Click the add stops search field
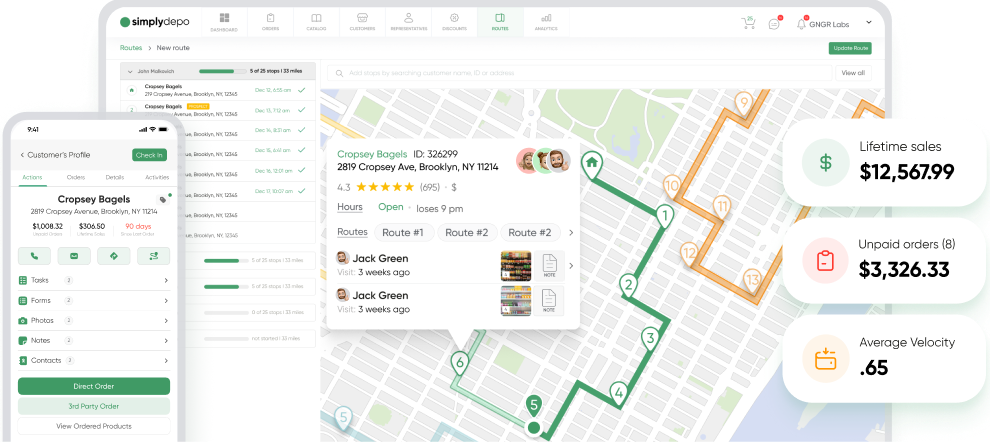The image size is (990, 442). [x=580, y=73]
